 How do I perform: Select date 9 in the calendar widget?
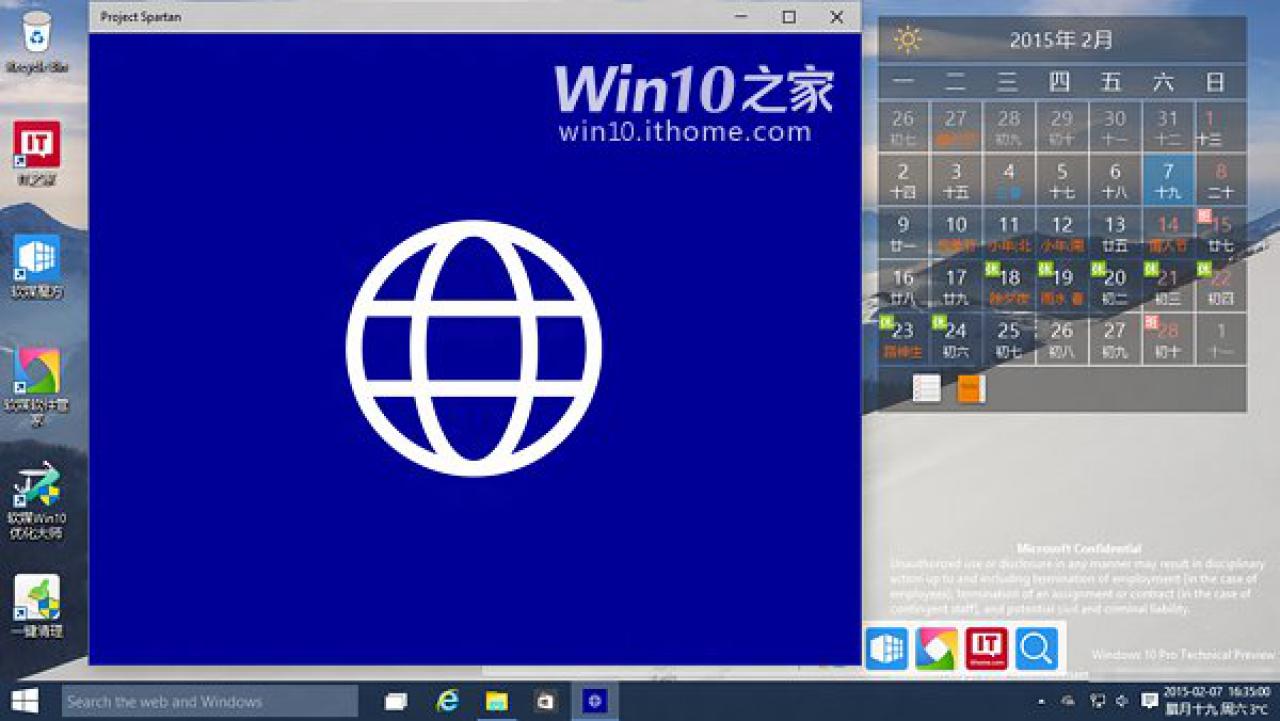(x=903, y=233)
